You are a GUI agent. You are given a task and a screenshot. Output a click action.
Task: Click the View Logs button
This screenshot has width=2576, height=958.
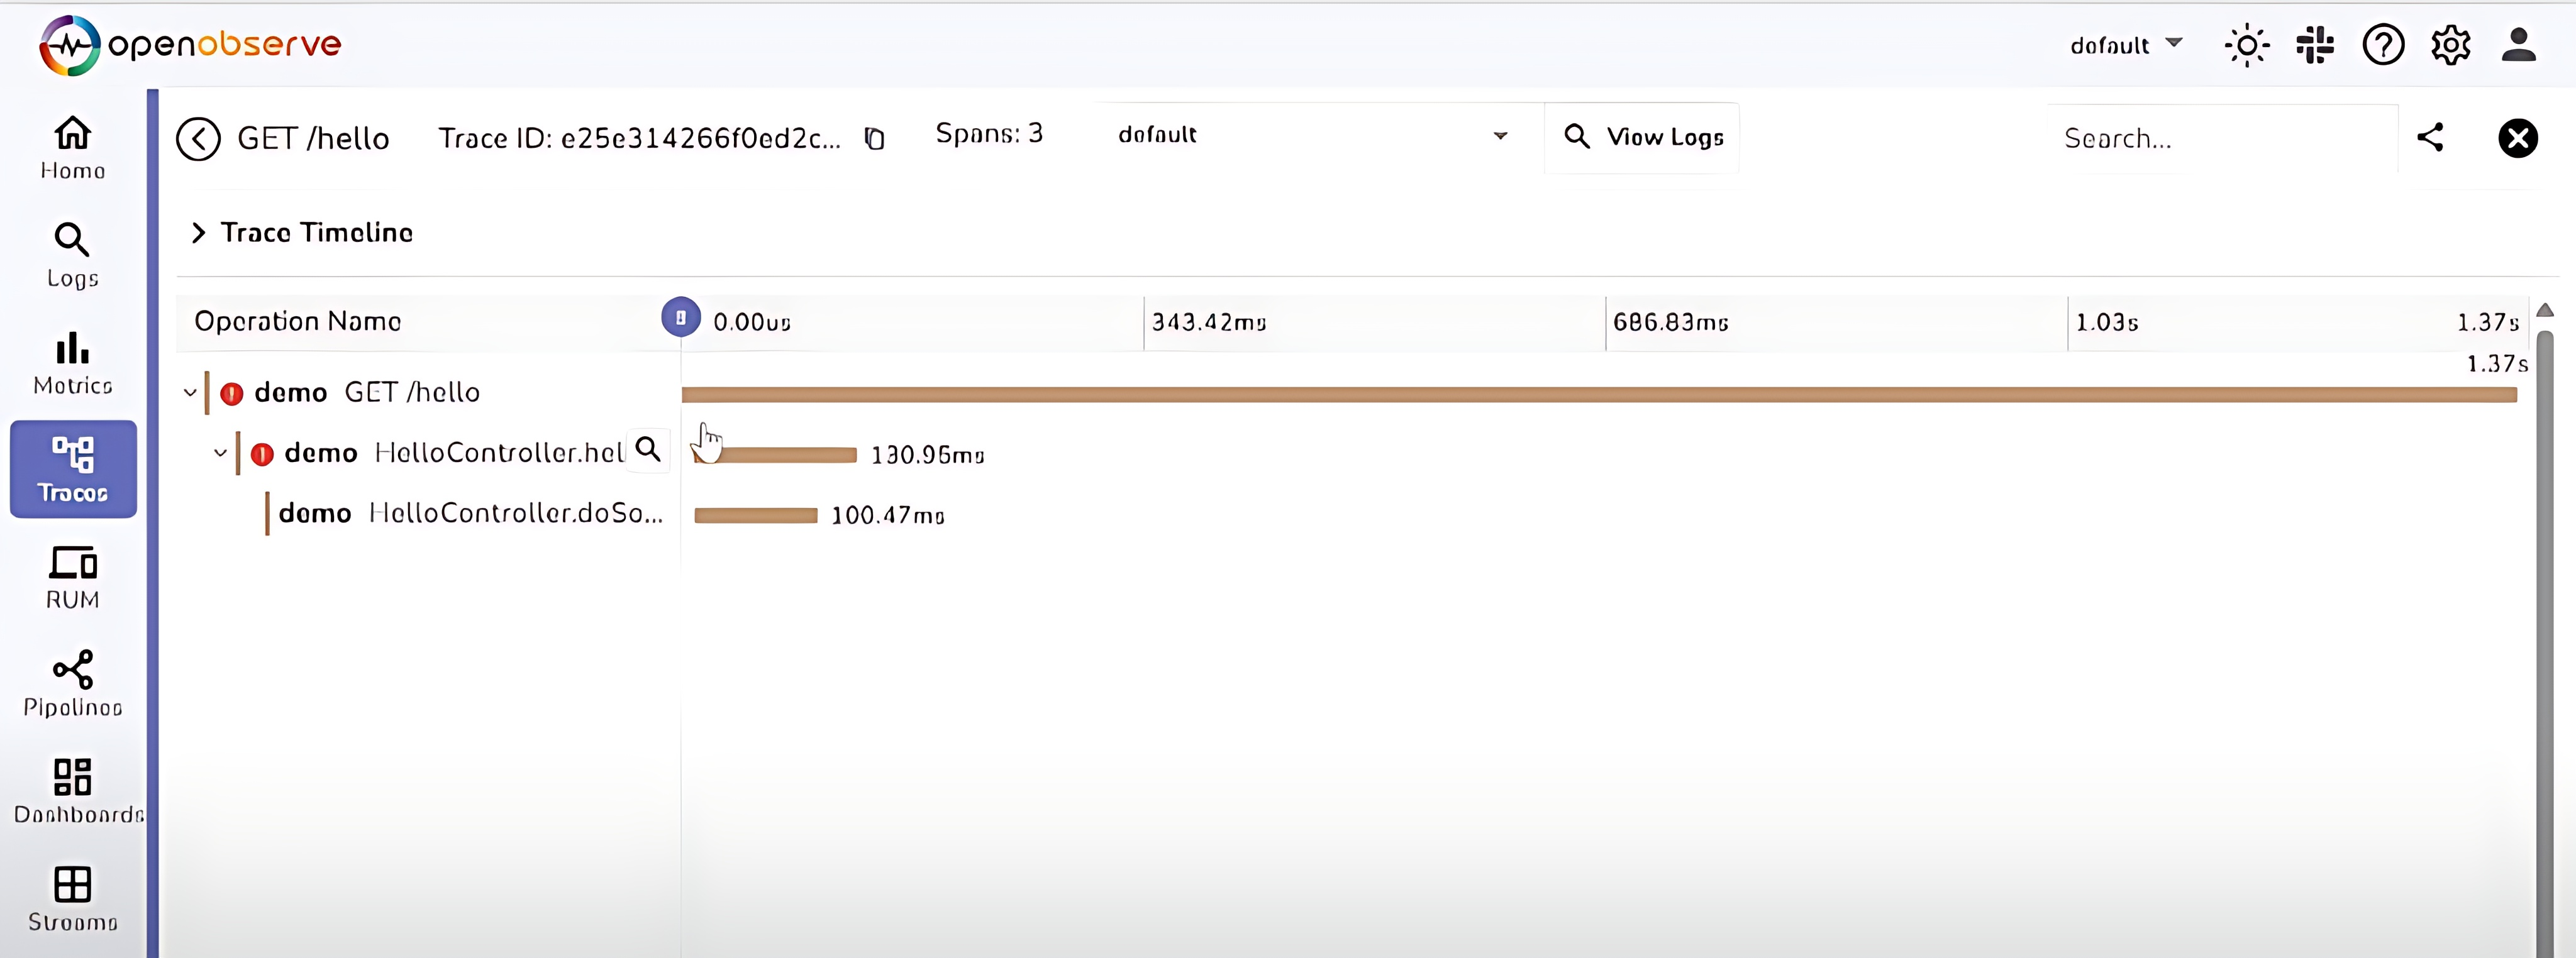point(1642,137)
